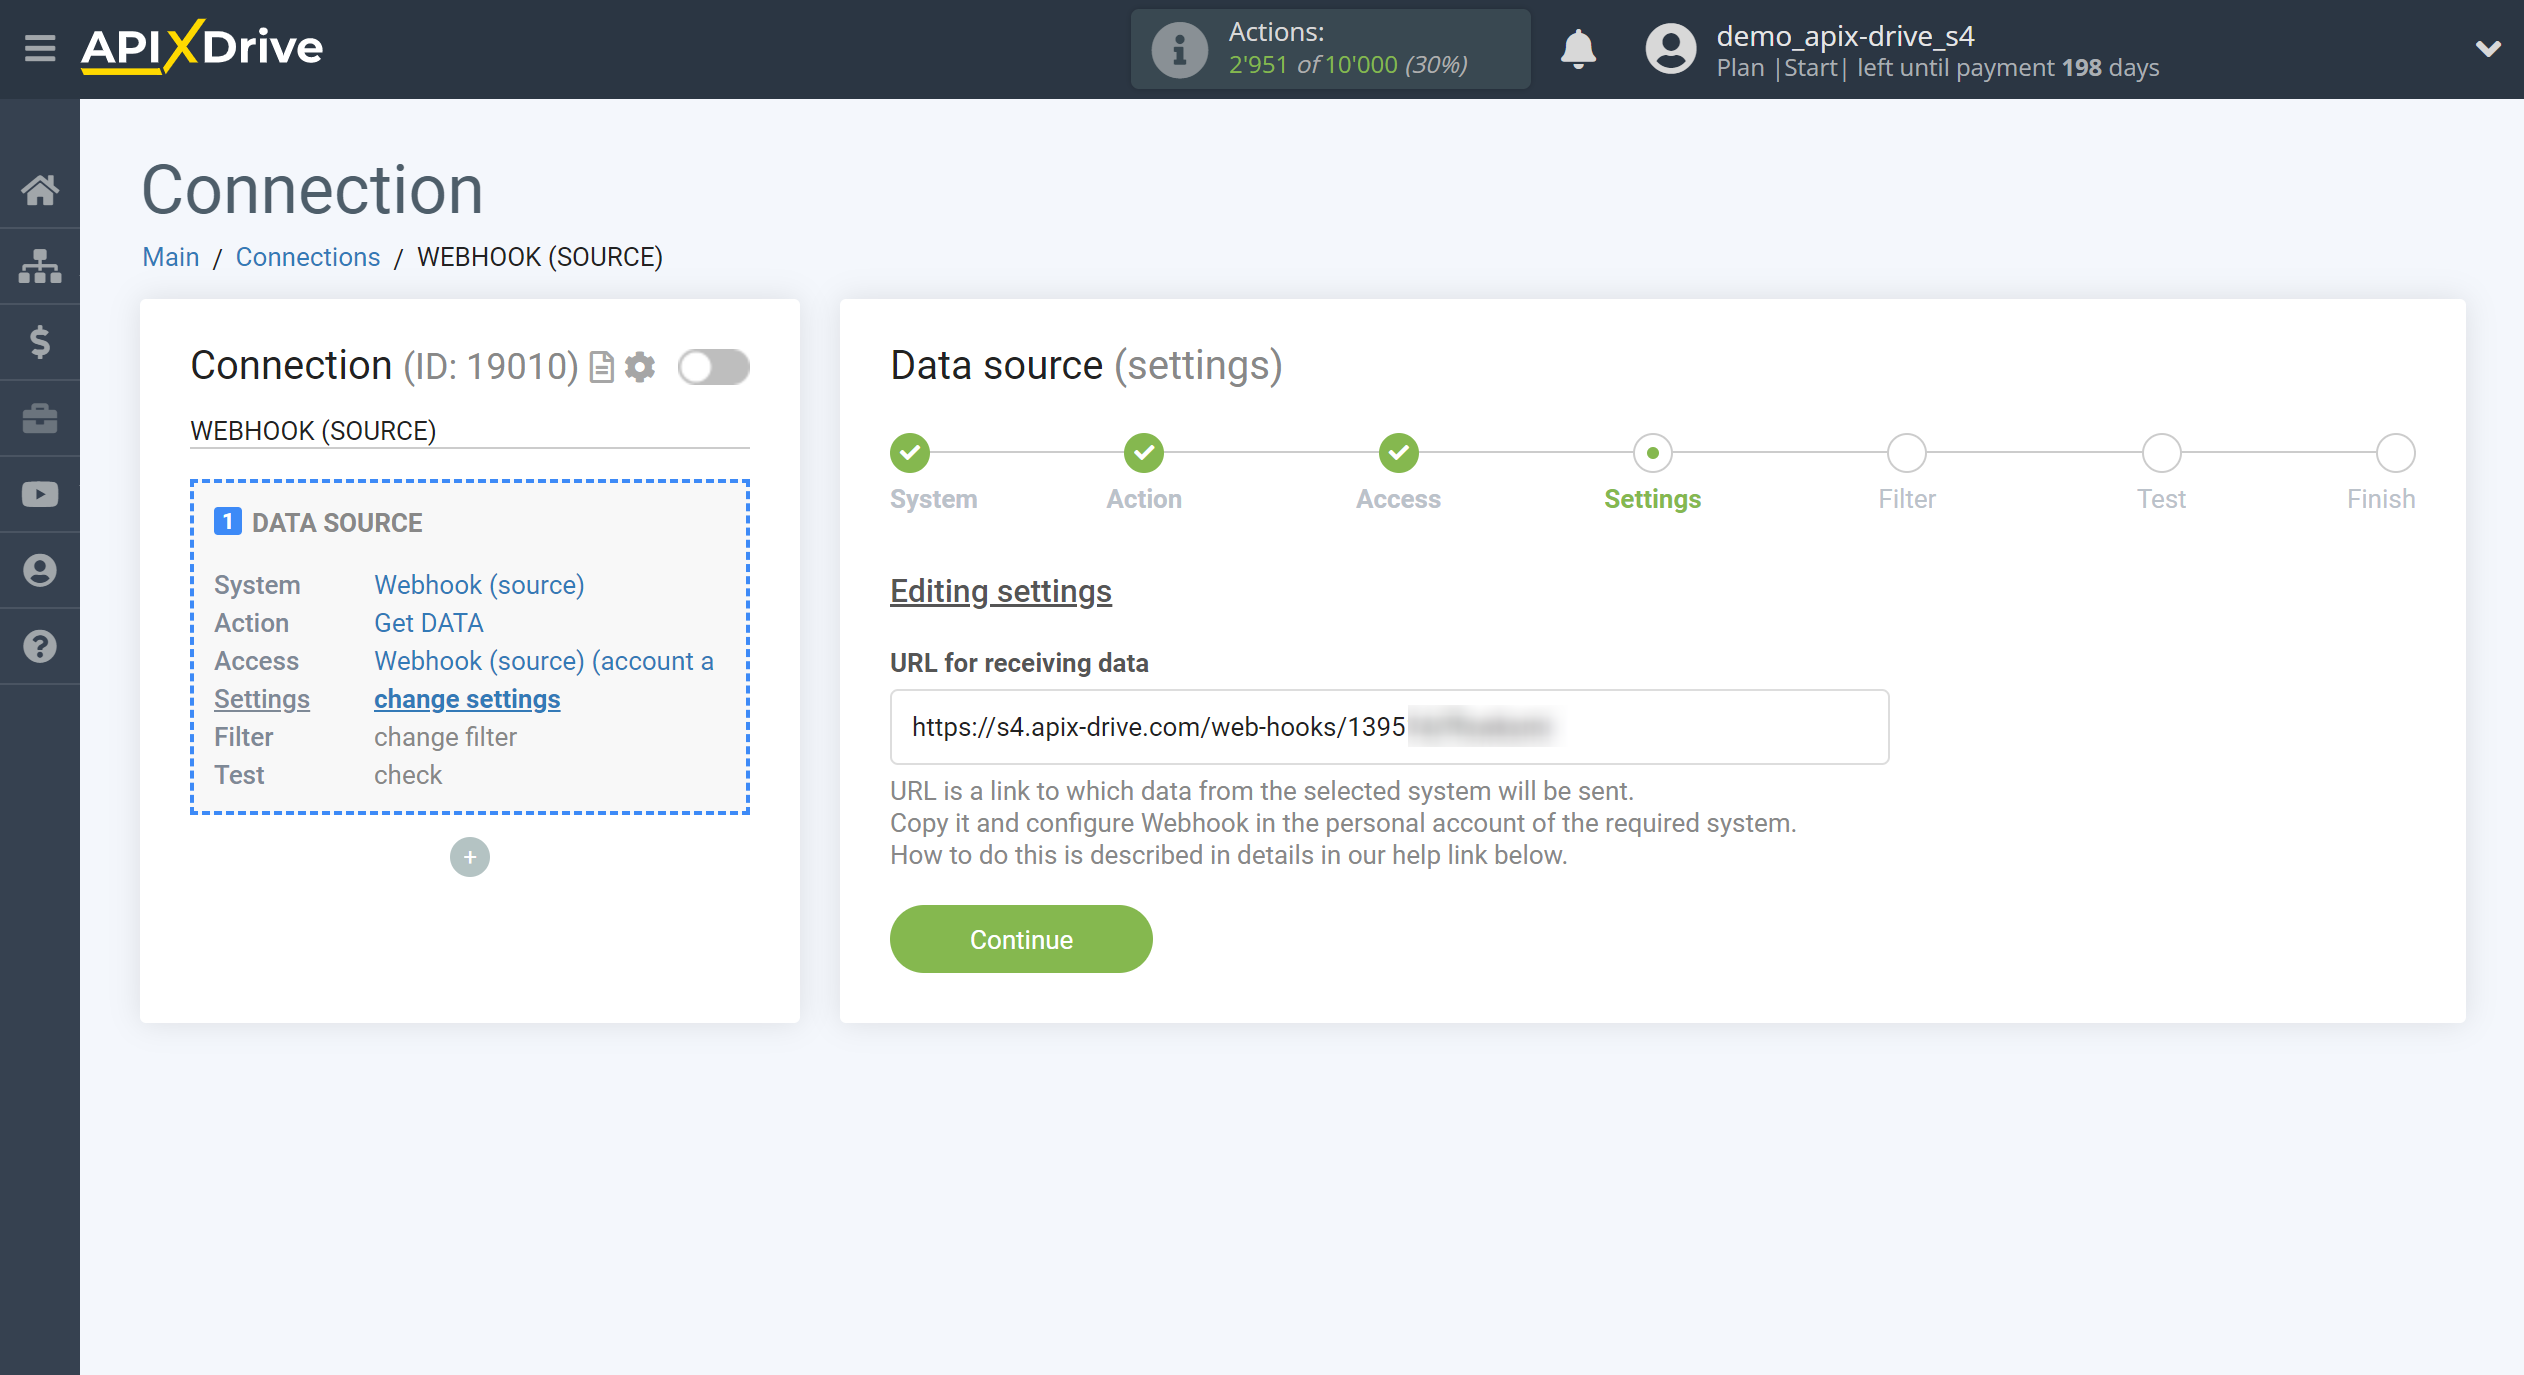The image size is (2524, 1375).
Task: Click the Actions info icon
Action: (x=1180, y=49)
